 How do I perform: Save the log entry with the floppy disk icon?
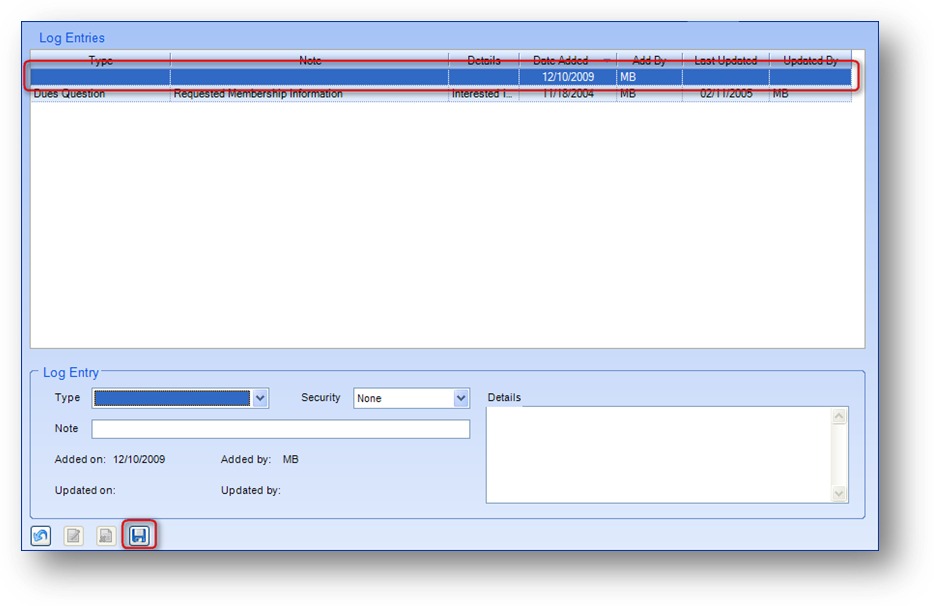pos(139,535)
